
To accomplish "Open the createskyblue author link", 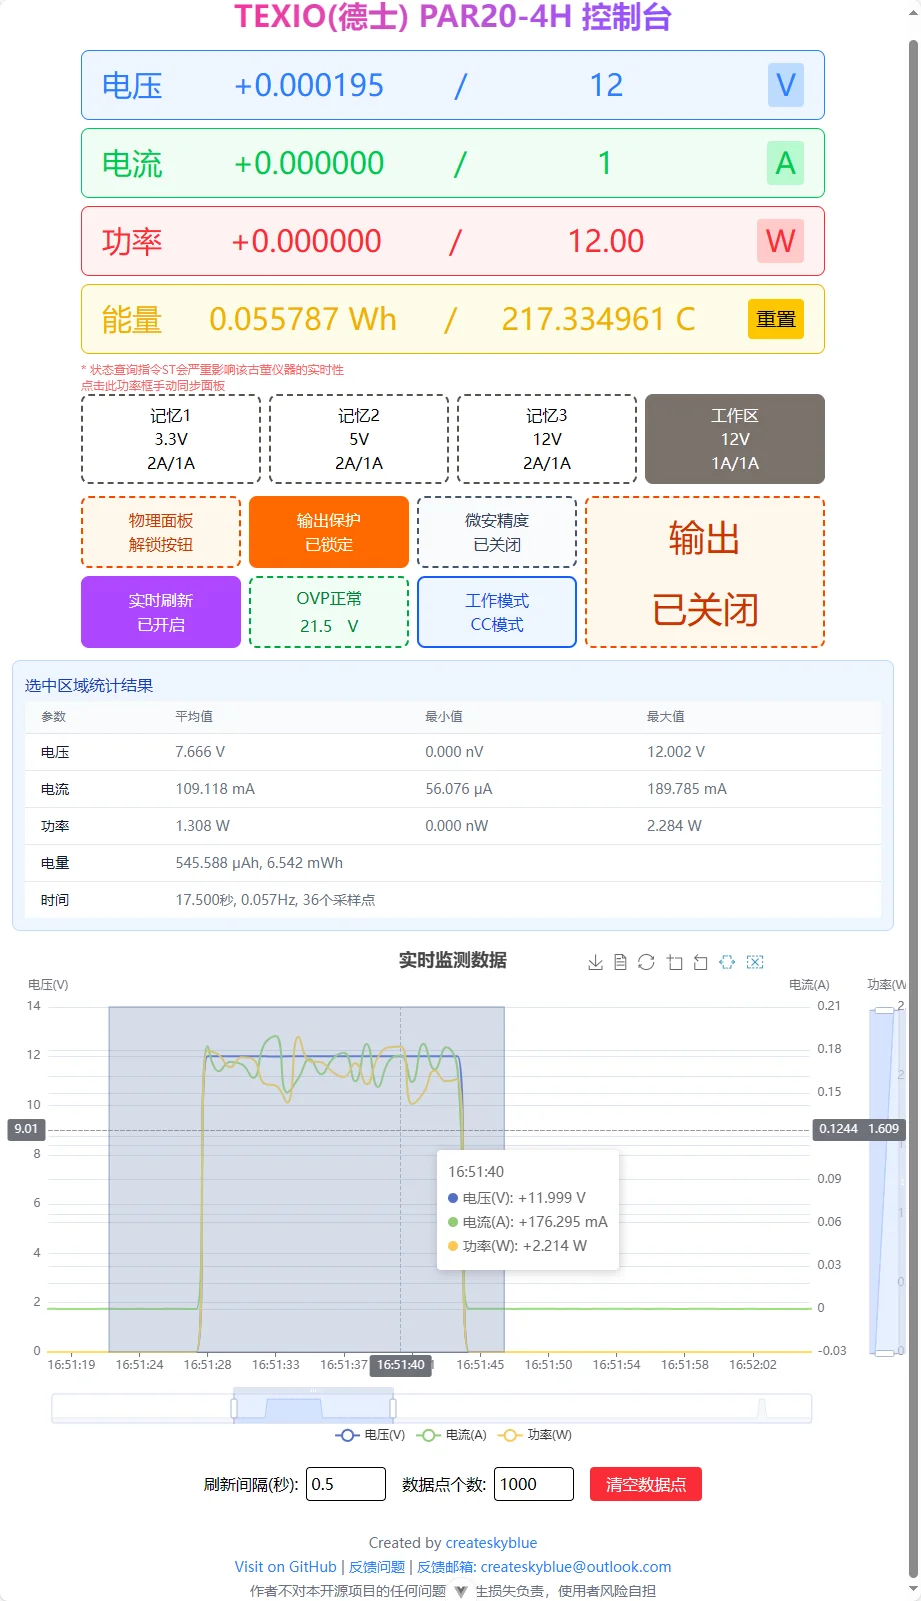I will tap(491, 1543).
